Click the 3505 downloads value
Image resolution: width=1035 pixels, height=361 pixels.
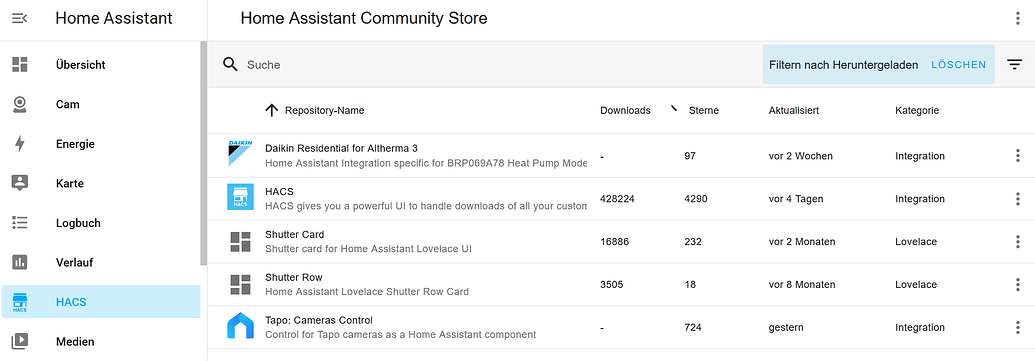click(611, 284)
